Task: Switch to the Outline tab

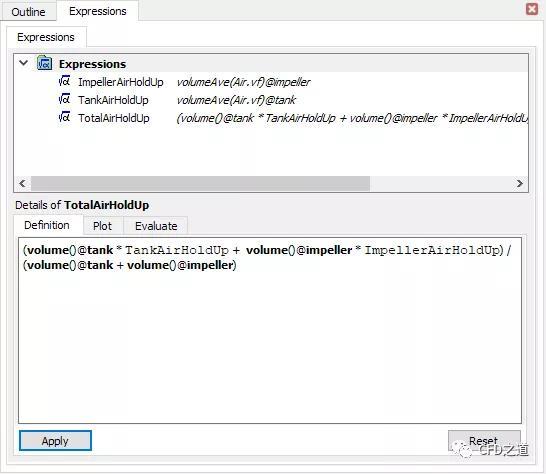Action: click(28, 12)
